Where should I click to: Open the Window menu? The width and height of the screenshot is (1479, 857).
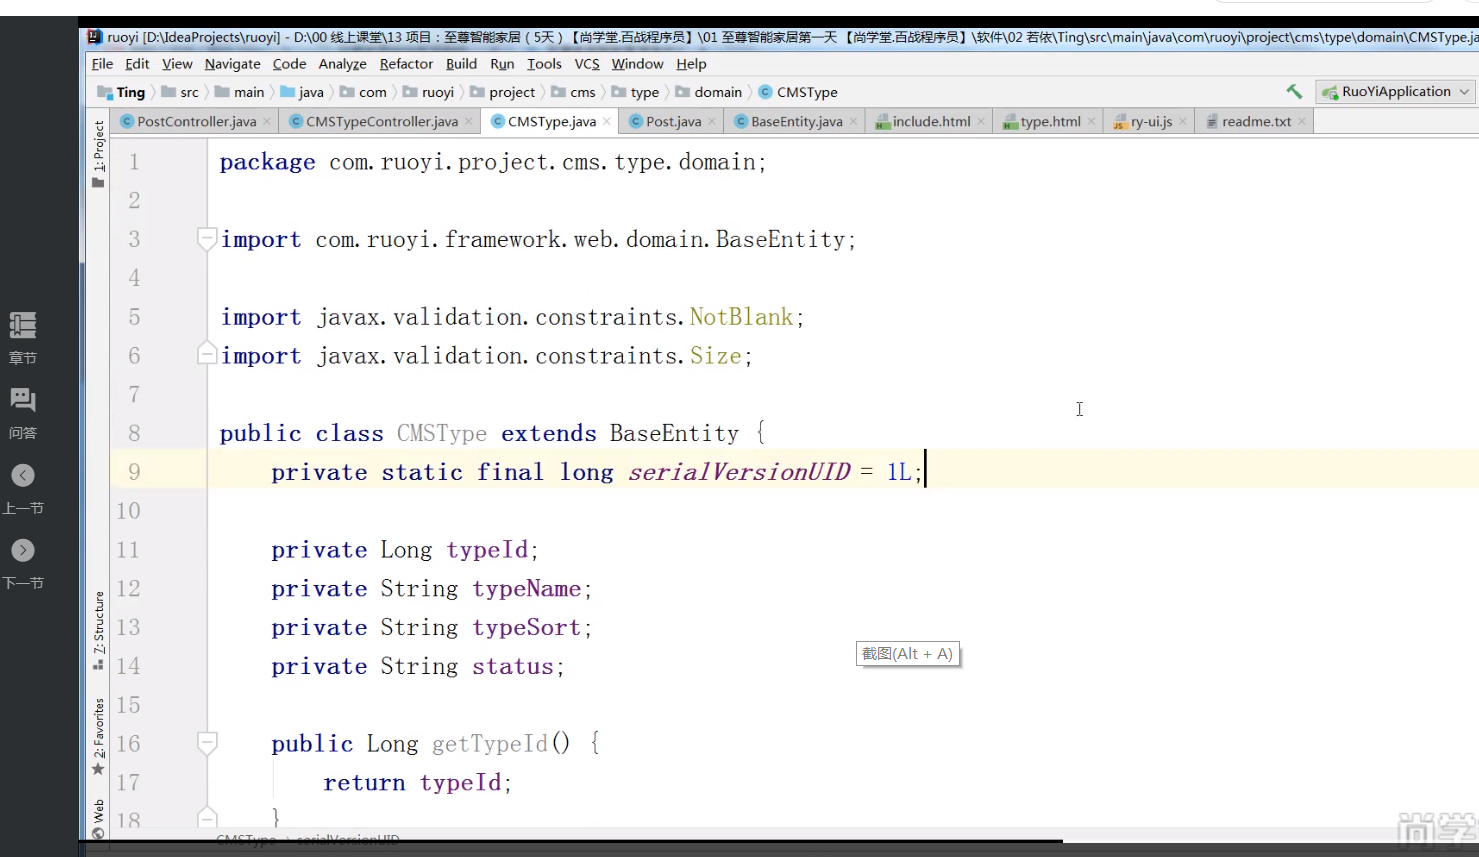[637, 64]
